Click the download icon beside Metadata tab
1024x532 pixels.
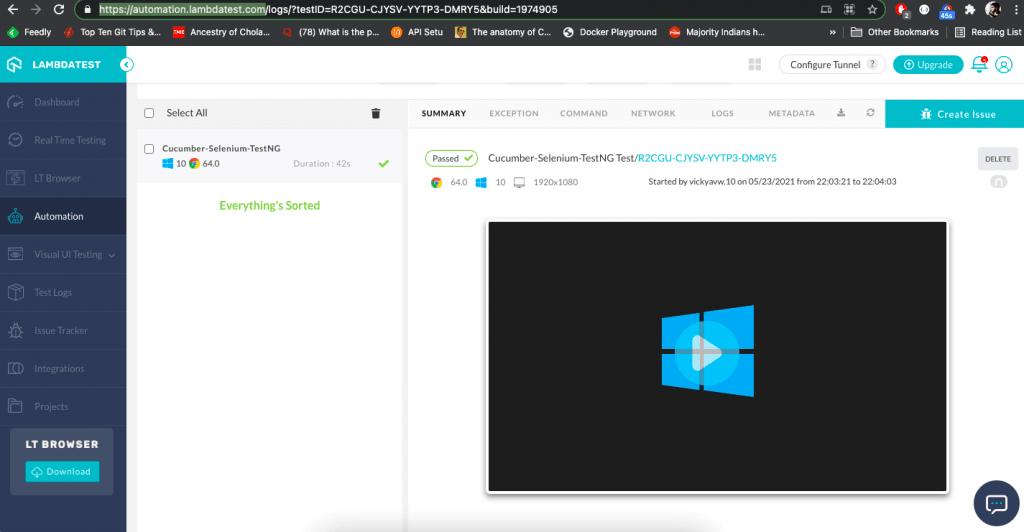[x=841, y=113]
